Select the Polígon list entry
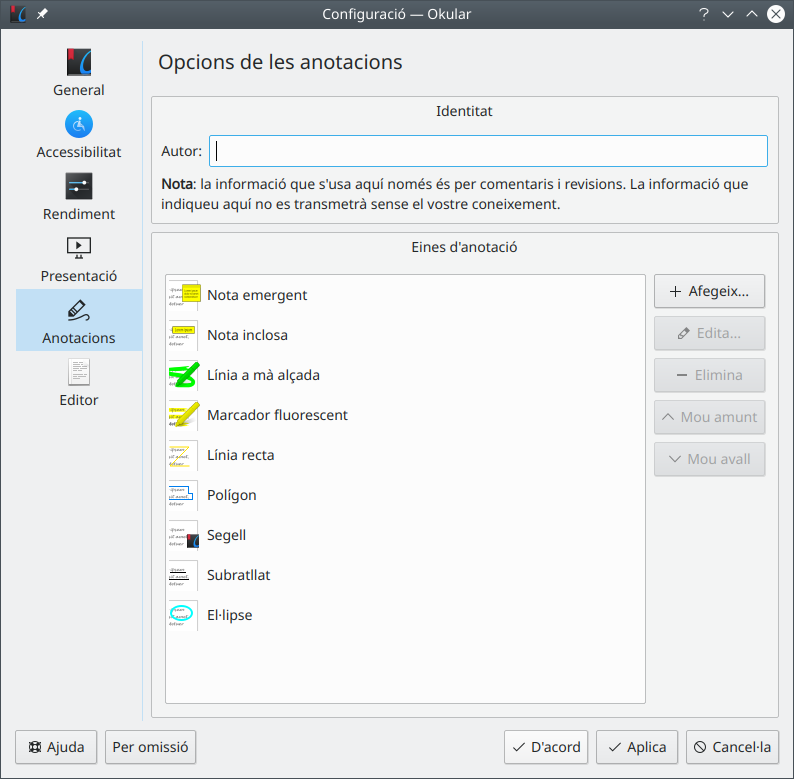This screenshot has height=779, width=794. coord(231,495)
